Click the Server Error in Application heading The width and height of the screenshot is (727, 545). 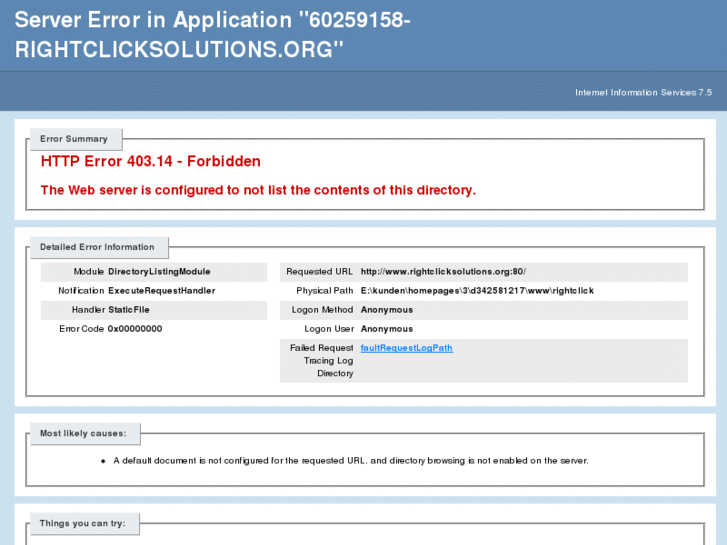pyautogui.click(x=212, y=34)
